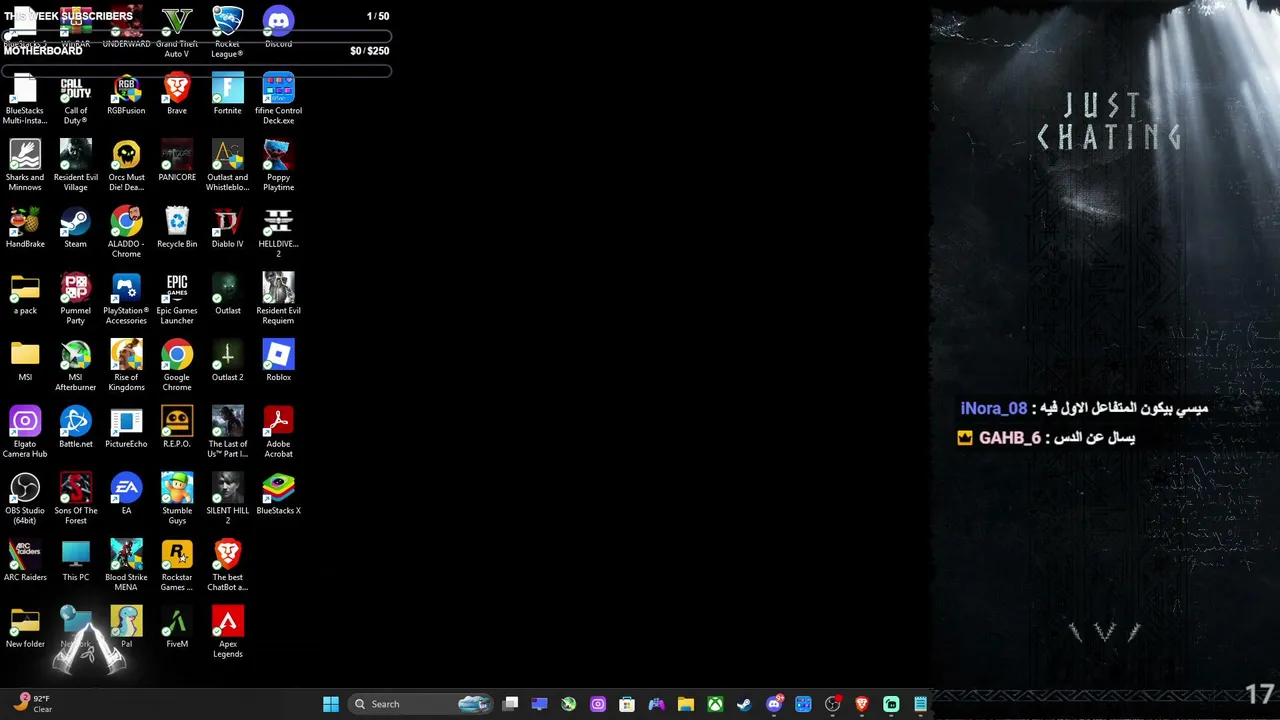Click the Battle.net desktop shortcut
The width and height of the screenshot is (1280, 720).
[76, 428]
